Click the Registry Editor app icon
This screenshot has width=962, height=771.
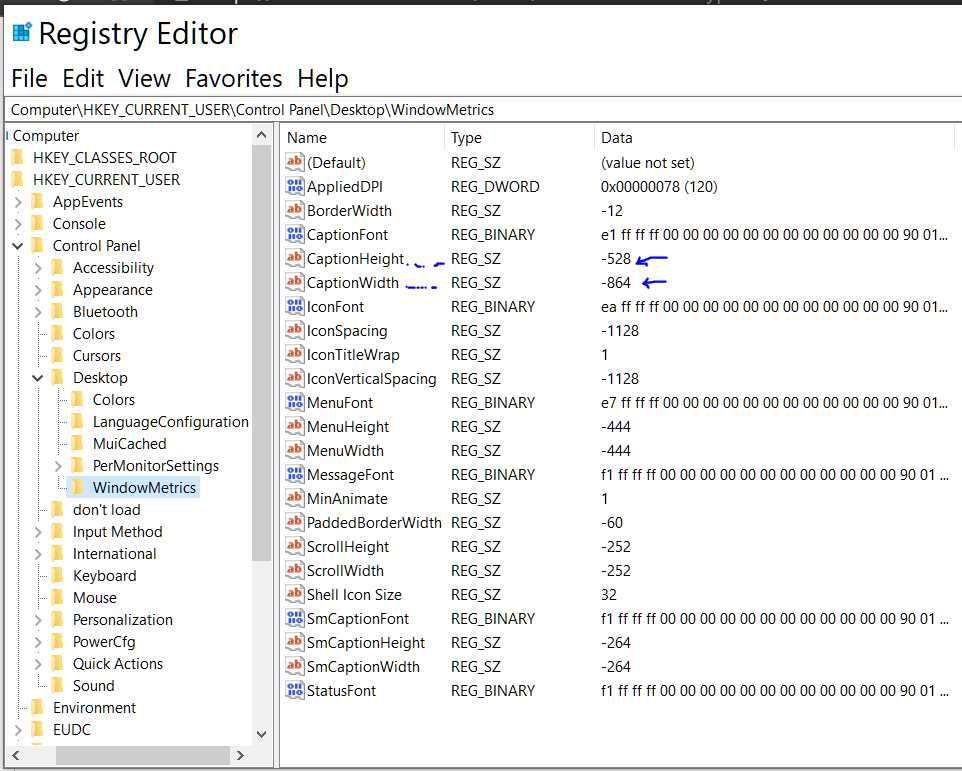22,33
